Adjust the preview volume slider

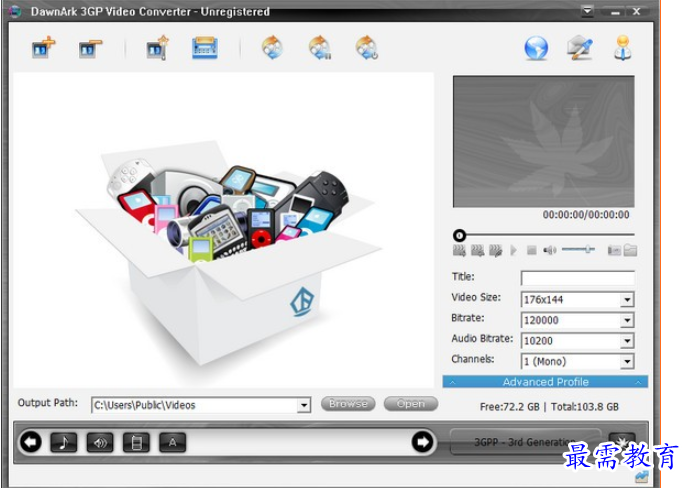[578, 250]
